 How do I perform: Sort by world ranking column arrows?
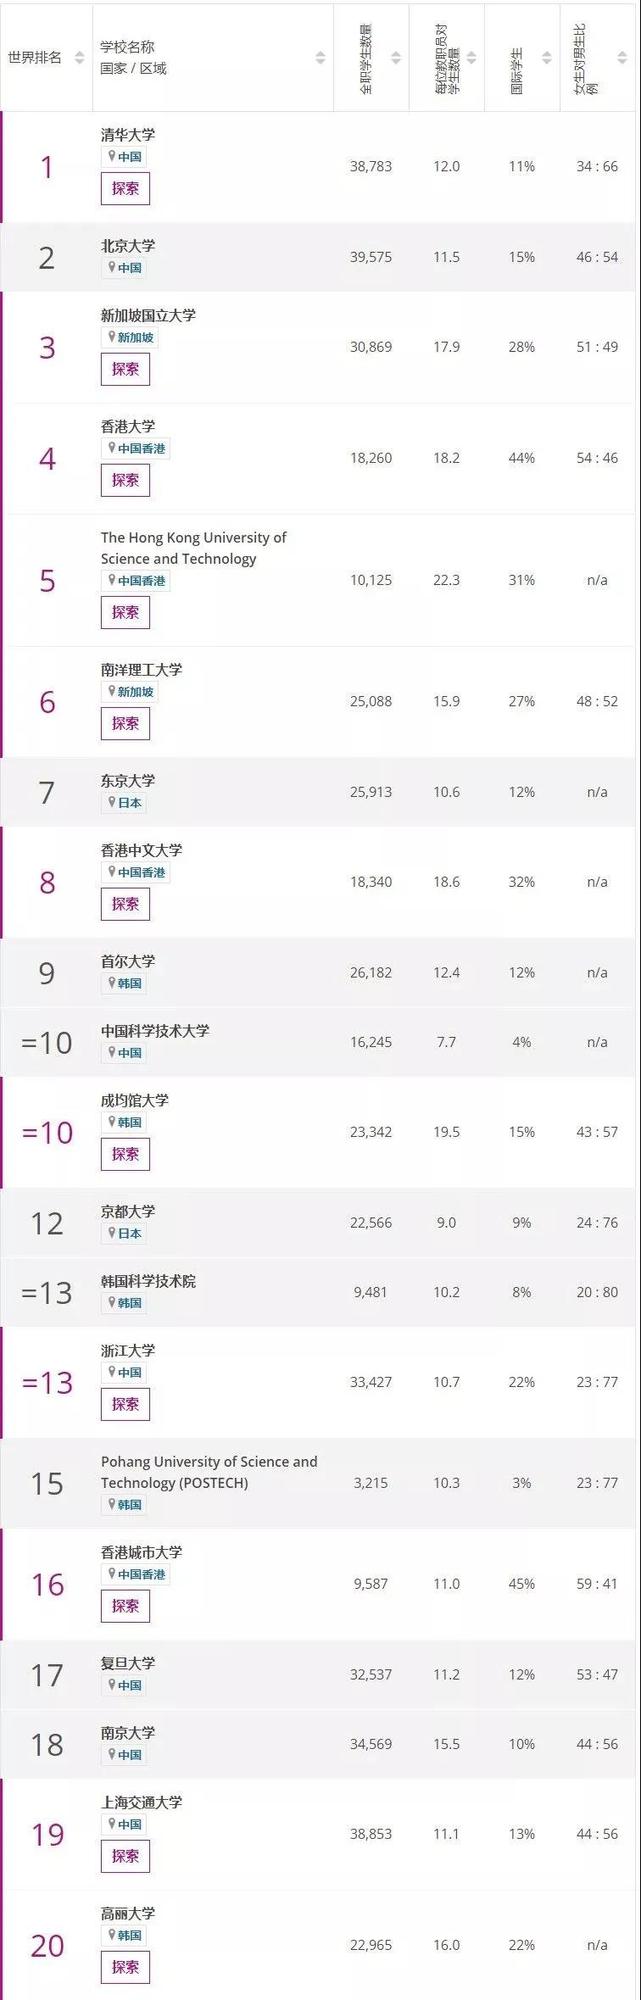pyautogui.click(x=80, y=58)
